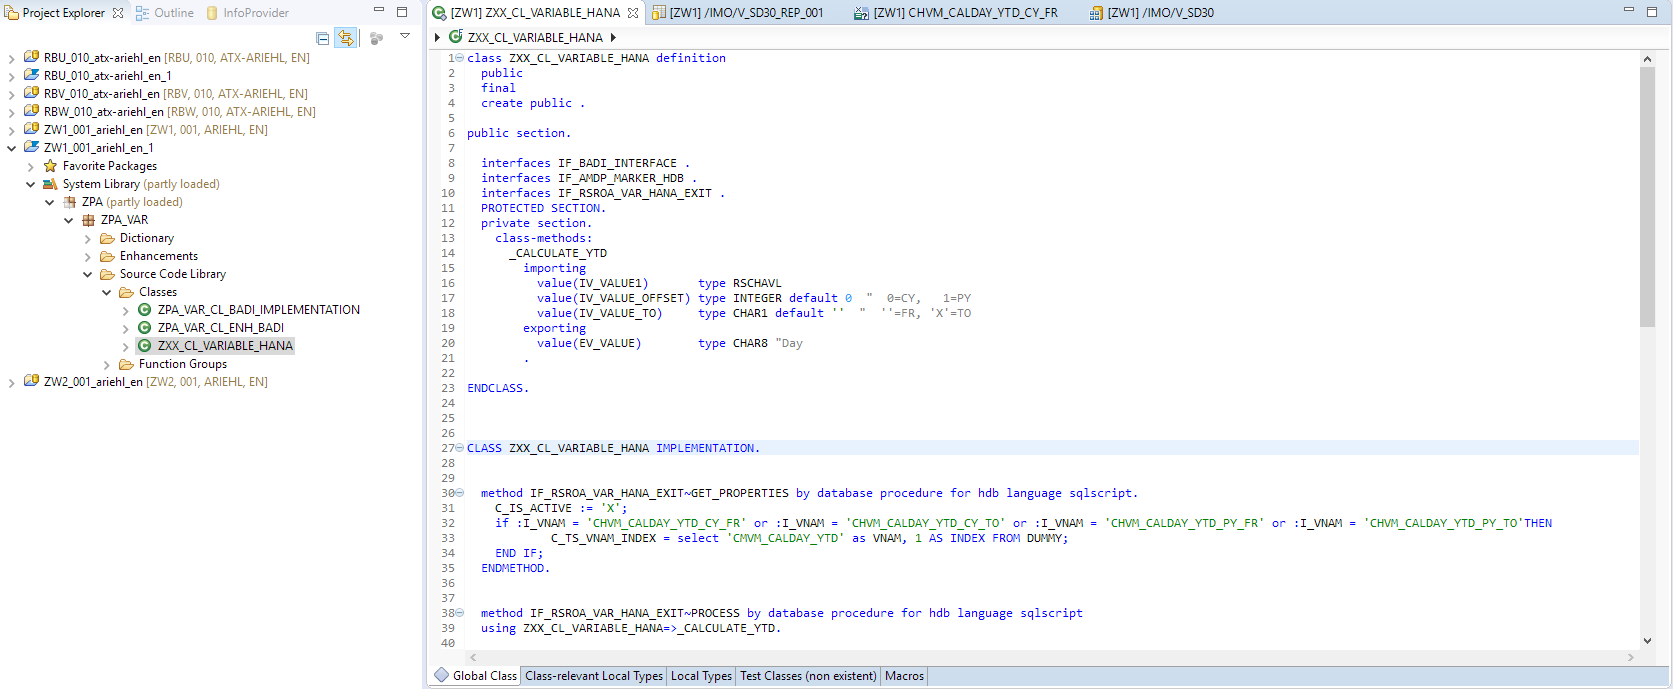1673x689 pixels.
Task: Fold the GET_PROPERTIES method at line 30
Action: (x=460, y=493)
